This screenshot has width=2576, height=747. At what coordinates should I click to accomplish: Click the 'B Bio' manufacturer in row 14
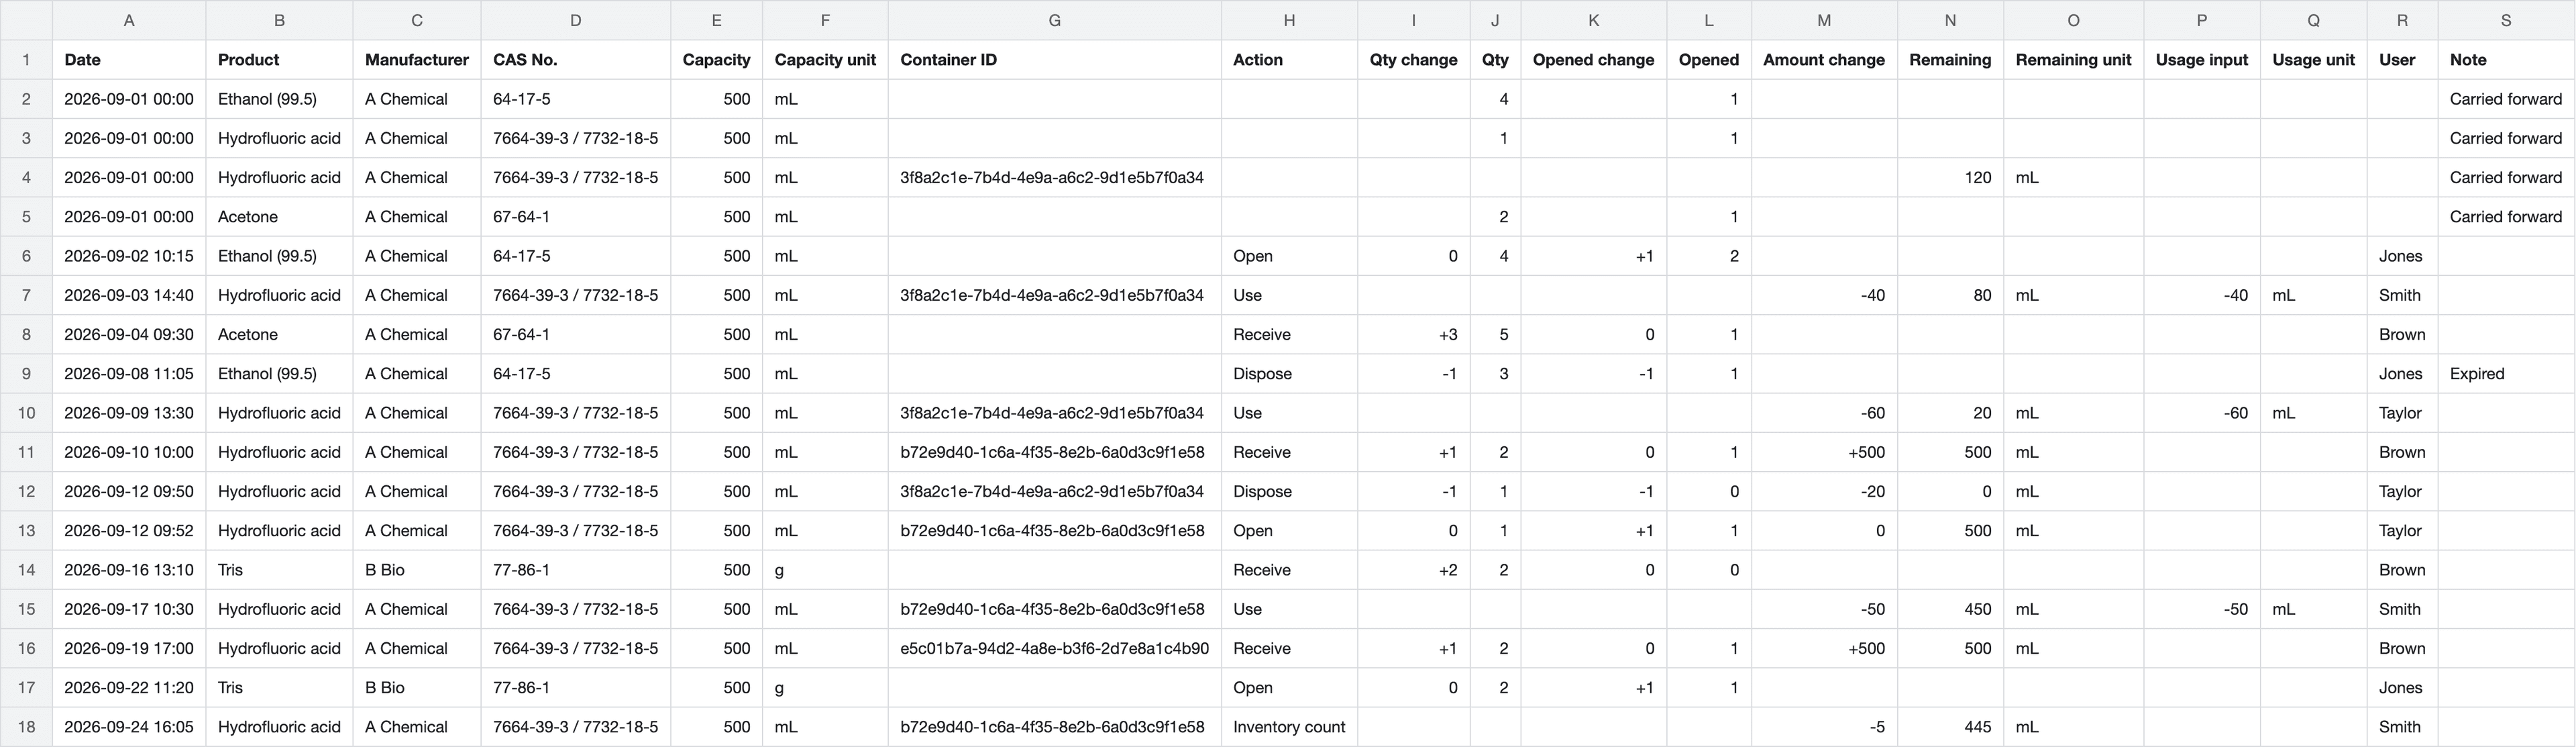pyautogui.click(x=416, y=570)
